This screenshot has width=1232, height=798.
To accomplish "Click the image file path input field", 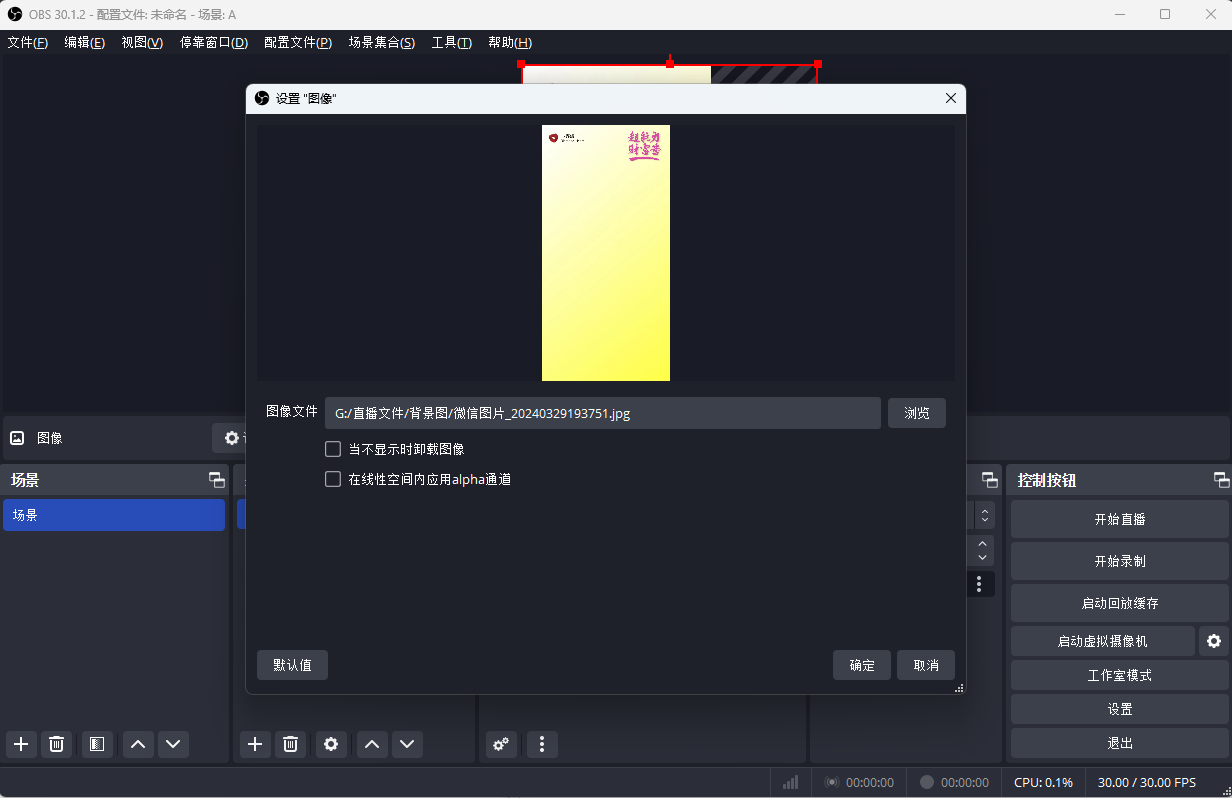I will pos(600,412).
